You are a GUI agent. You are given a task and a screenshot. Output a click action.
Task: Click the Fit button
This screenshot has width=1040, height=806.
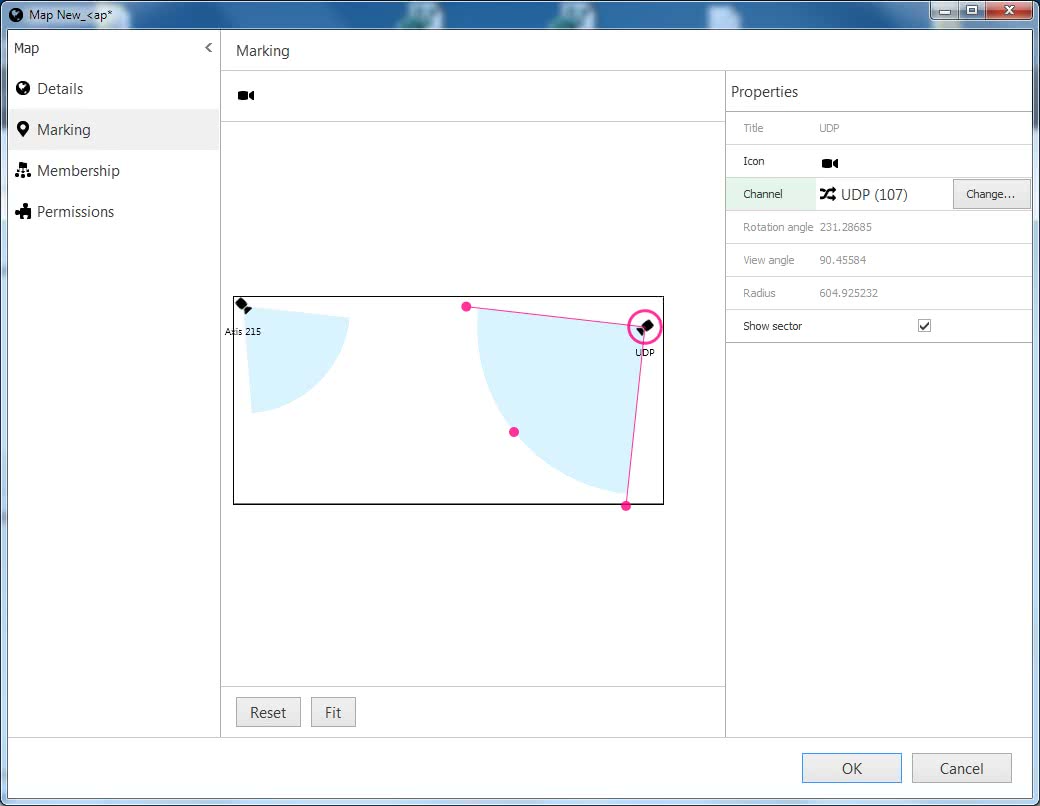point(333,713)
